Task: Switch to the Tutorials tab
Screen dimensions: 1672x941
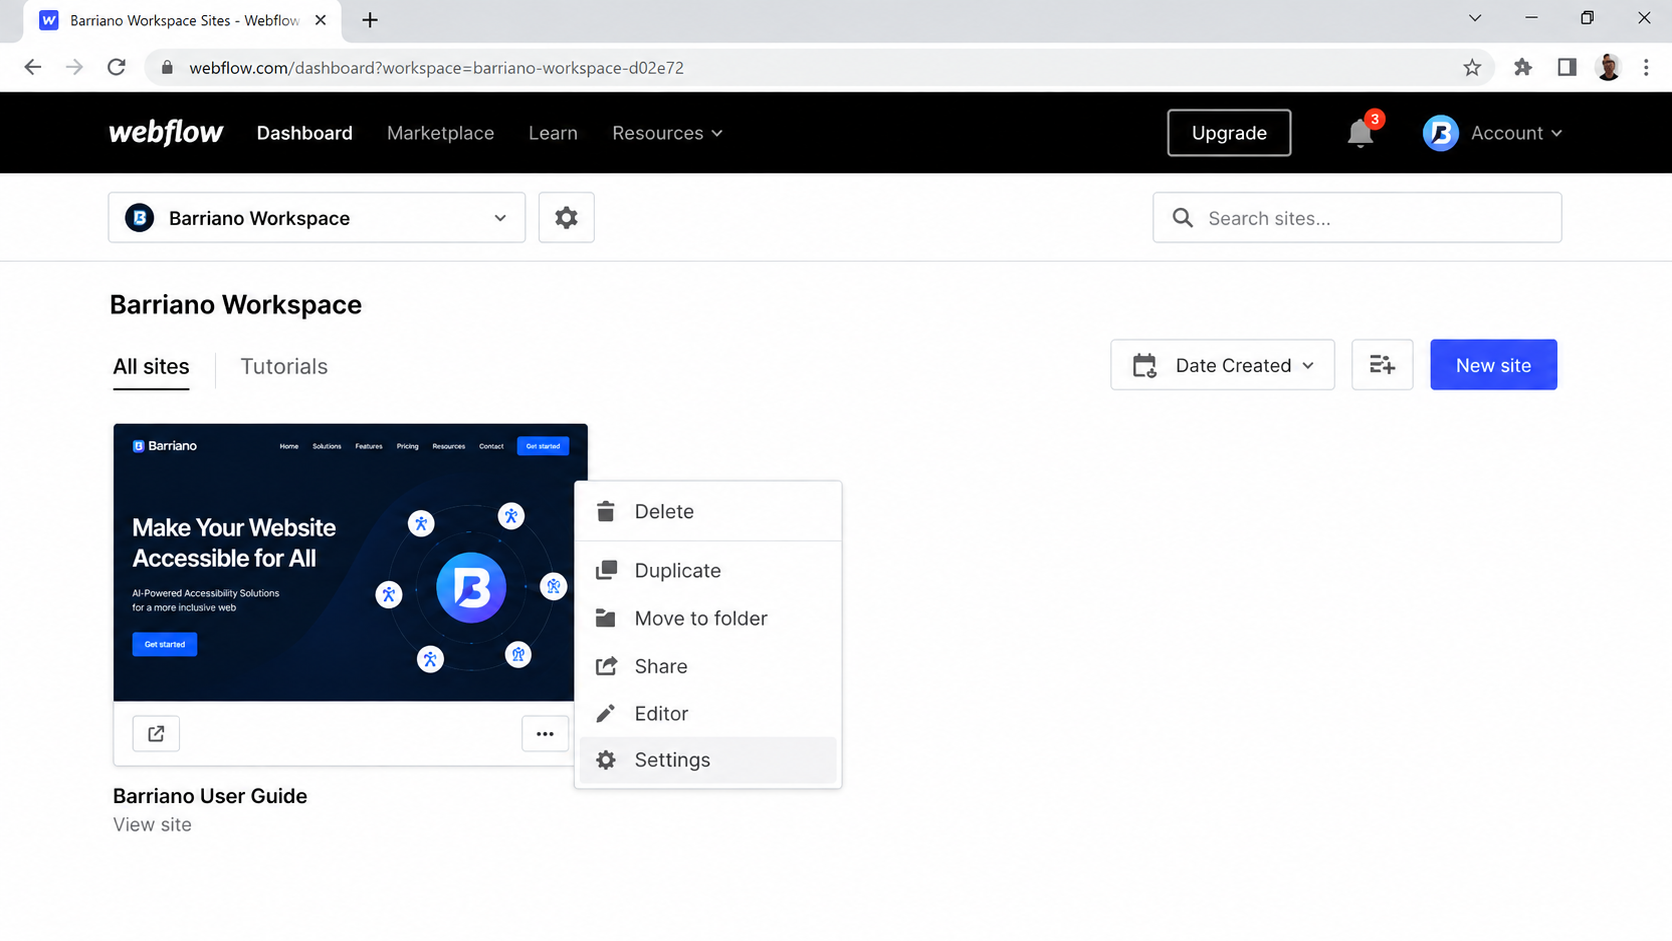Action: tap(284, 366)
